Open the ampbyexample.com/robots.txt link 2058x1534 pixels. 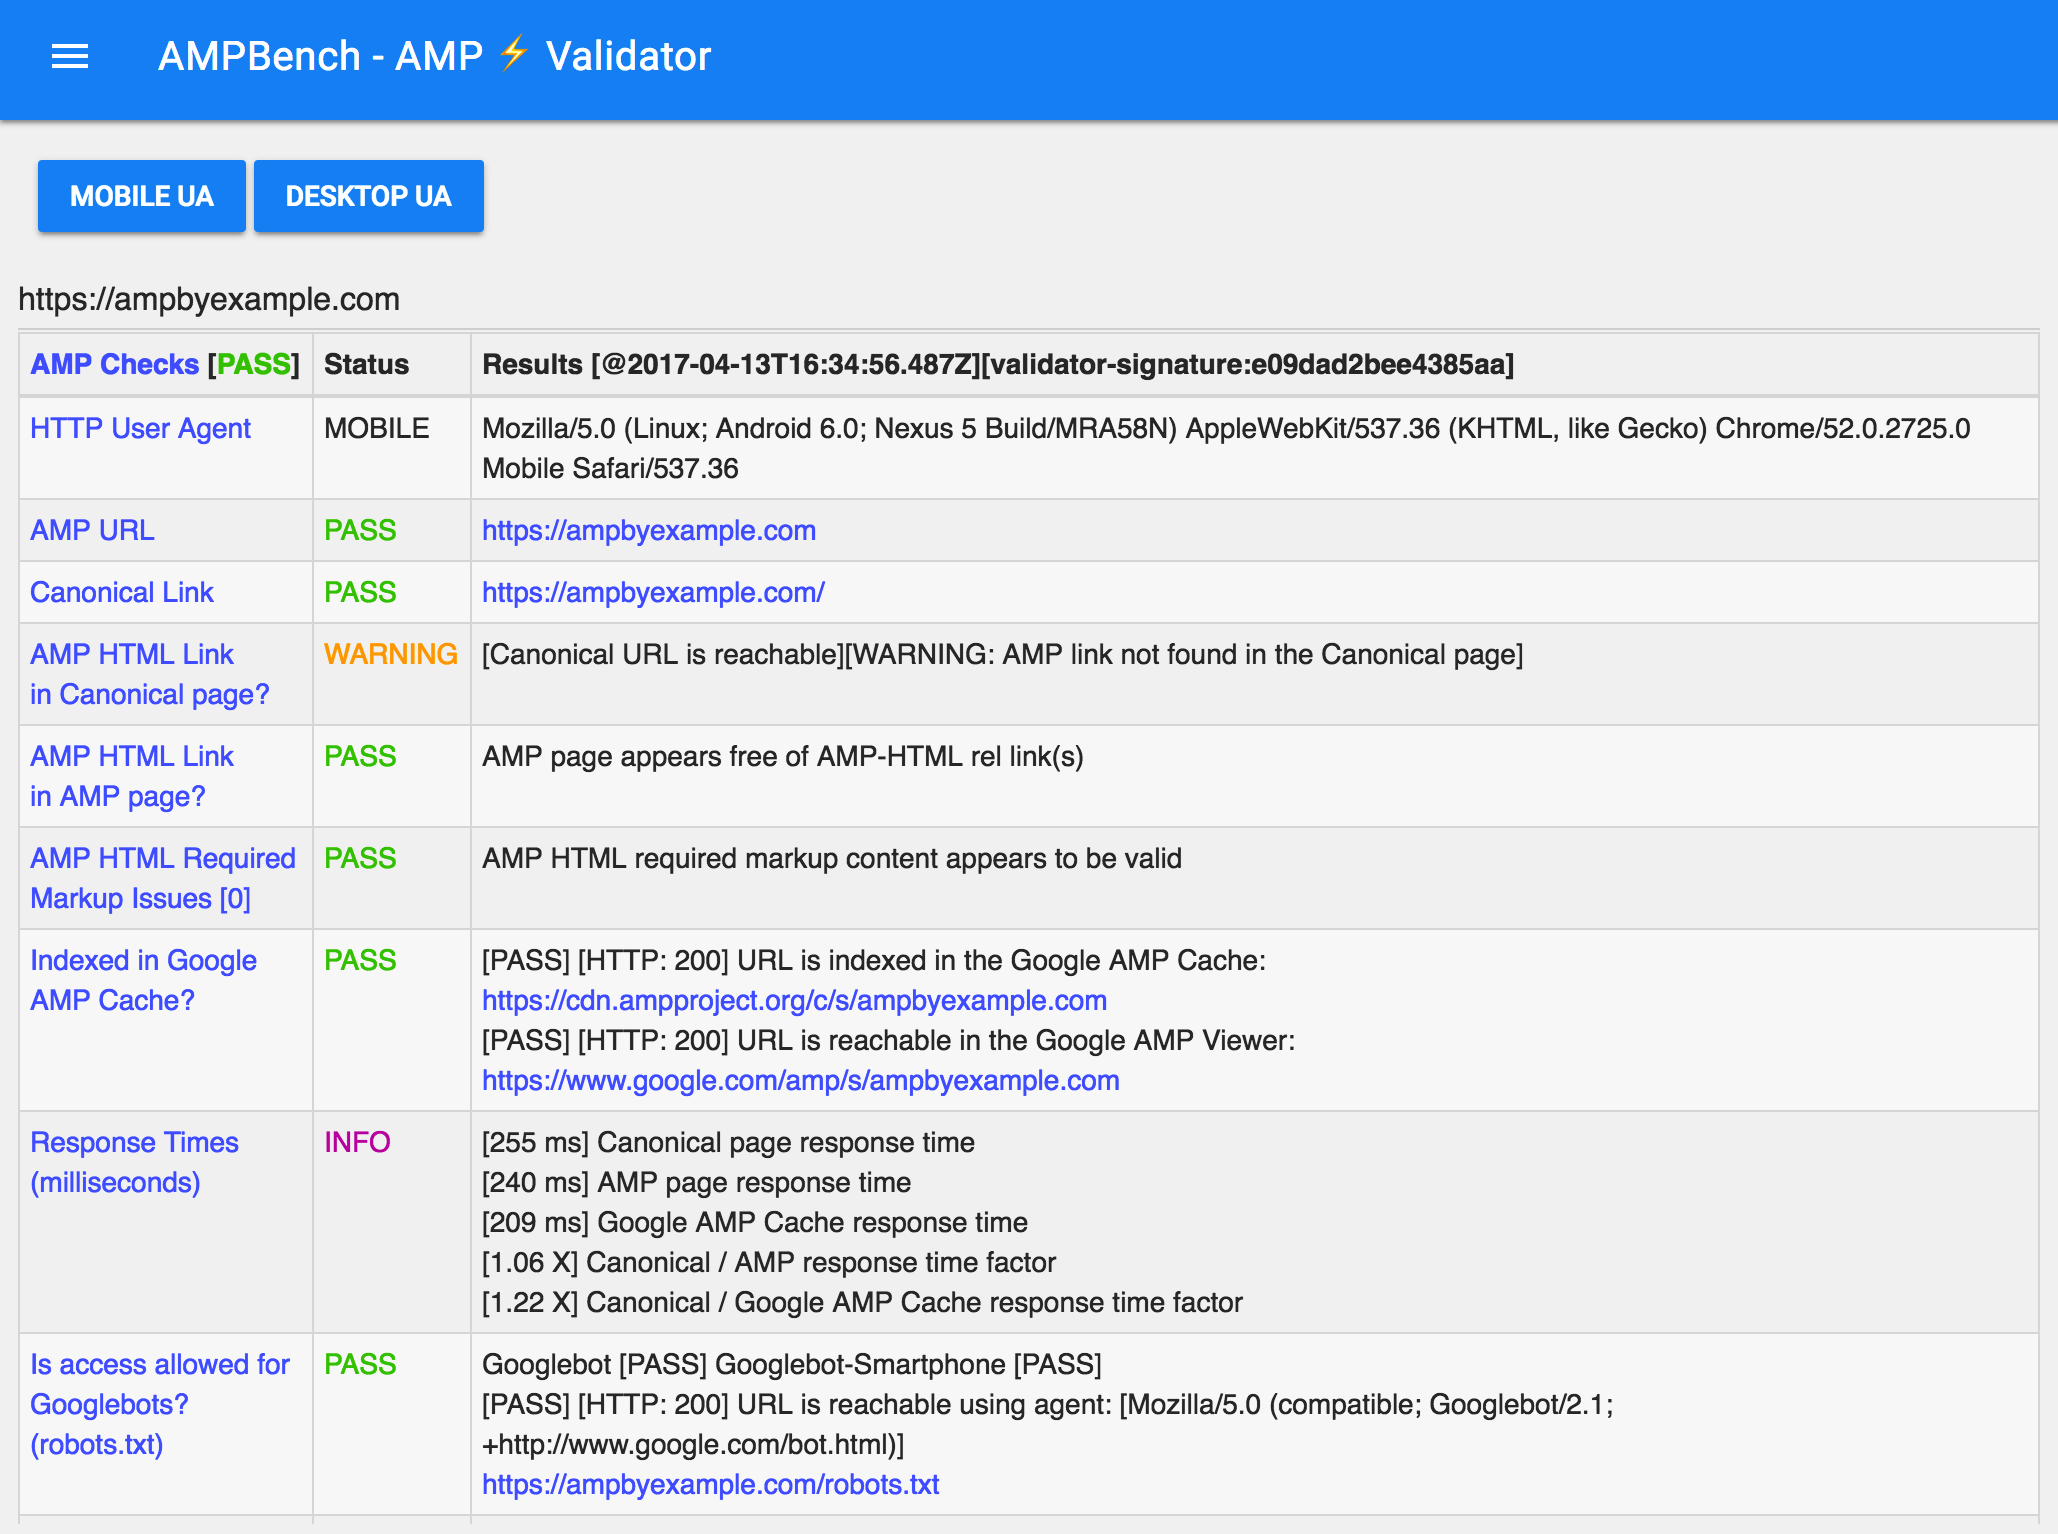click(710, 1484)
